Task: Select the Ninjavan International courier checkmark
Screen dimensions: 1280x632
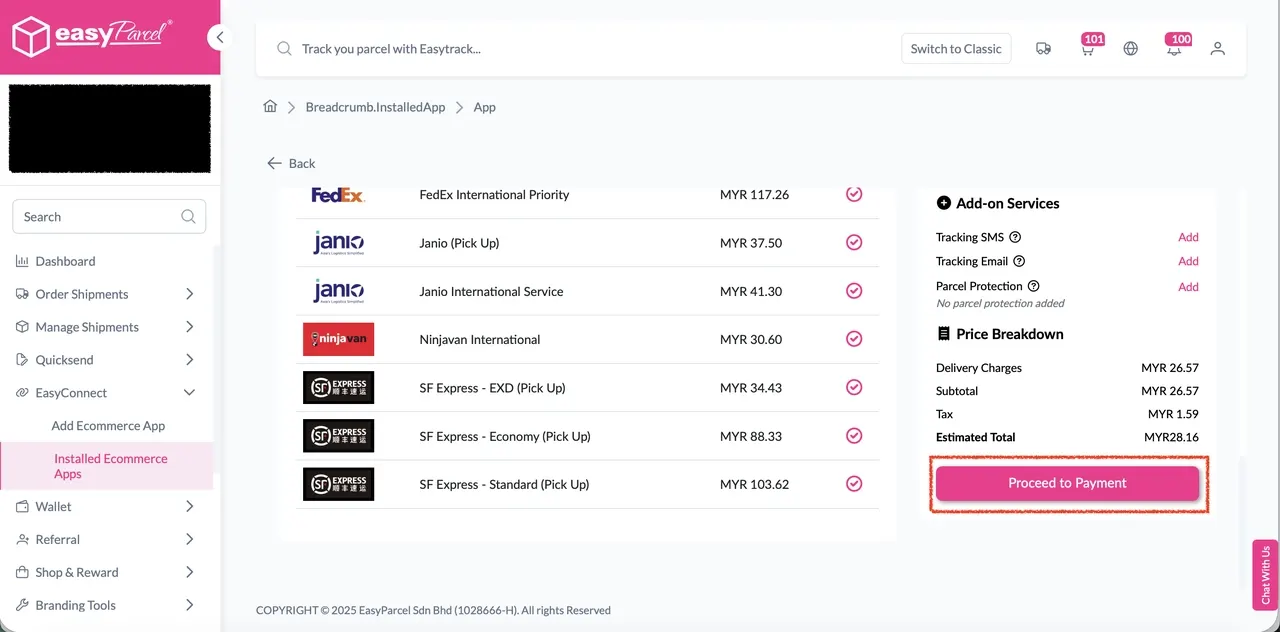Action: coord(854,339)
